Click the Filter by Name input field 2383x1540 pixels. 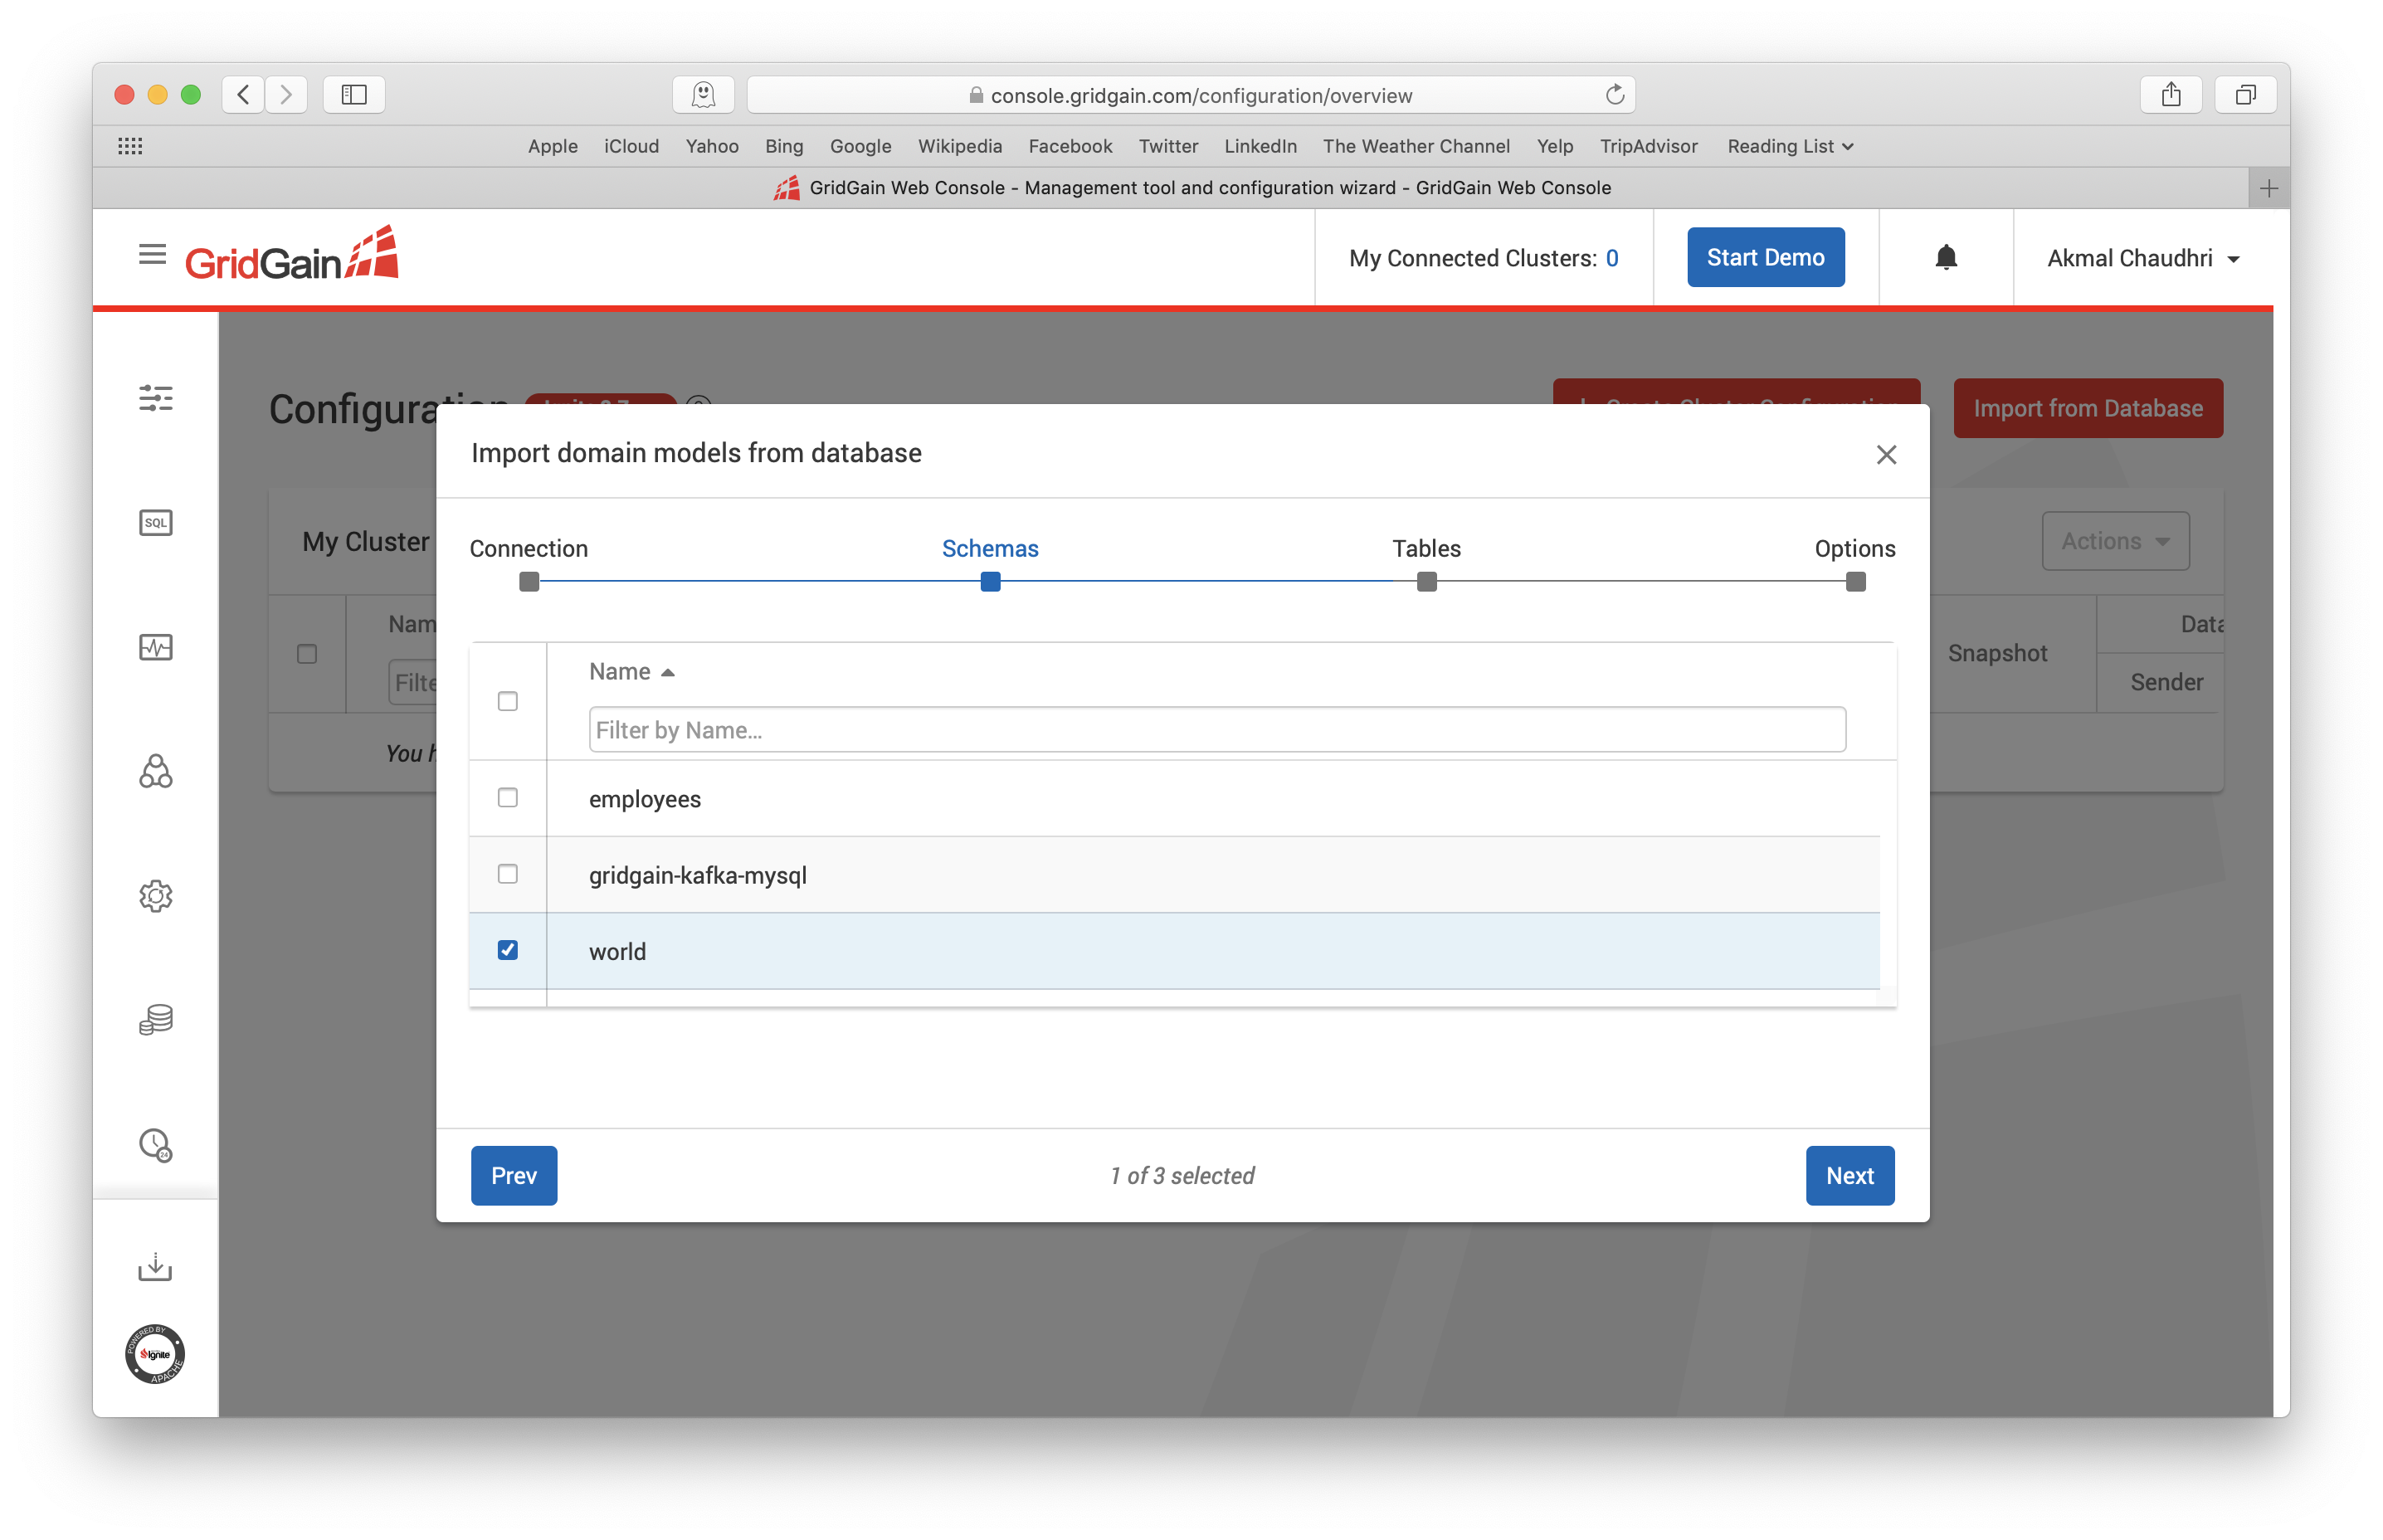coord(1209,729)
